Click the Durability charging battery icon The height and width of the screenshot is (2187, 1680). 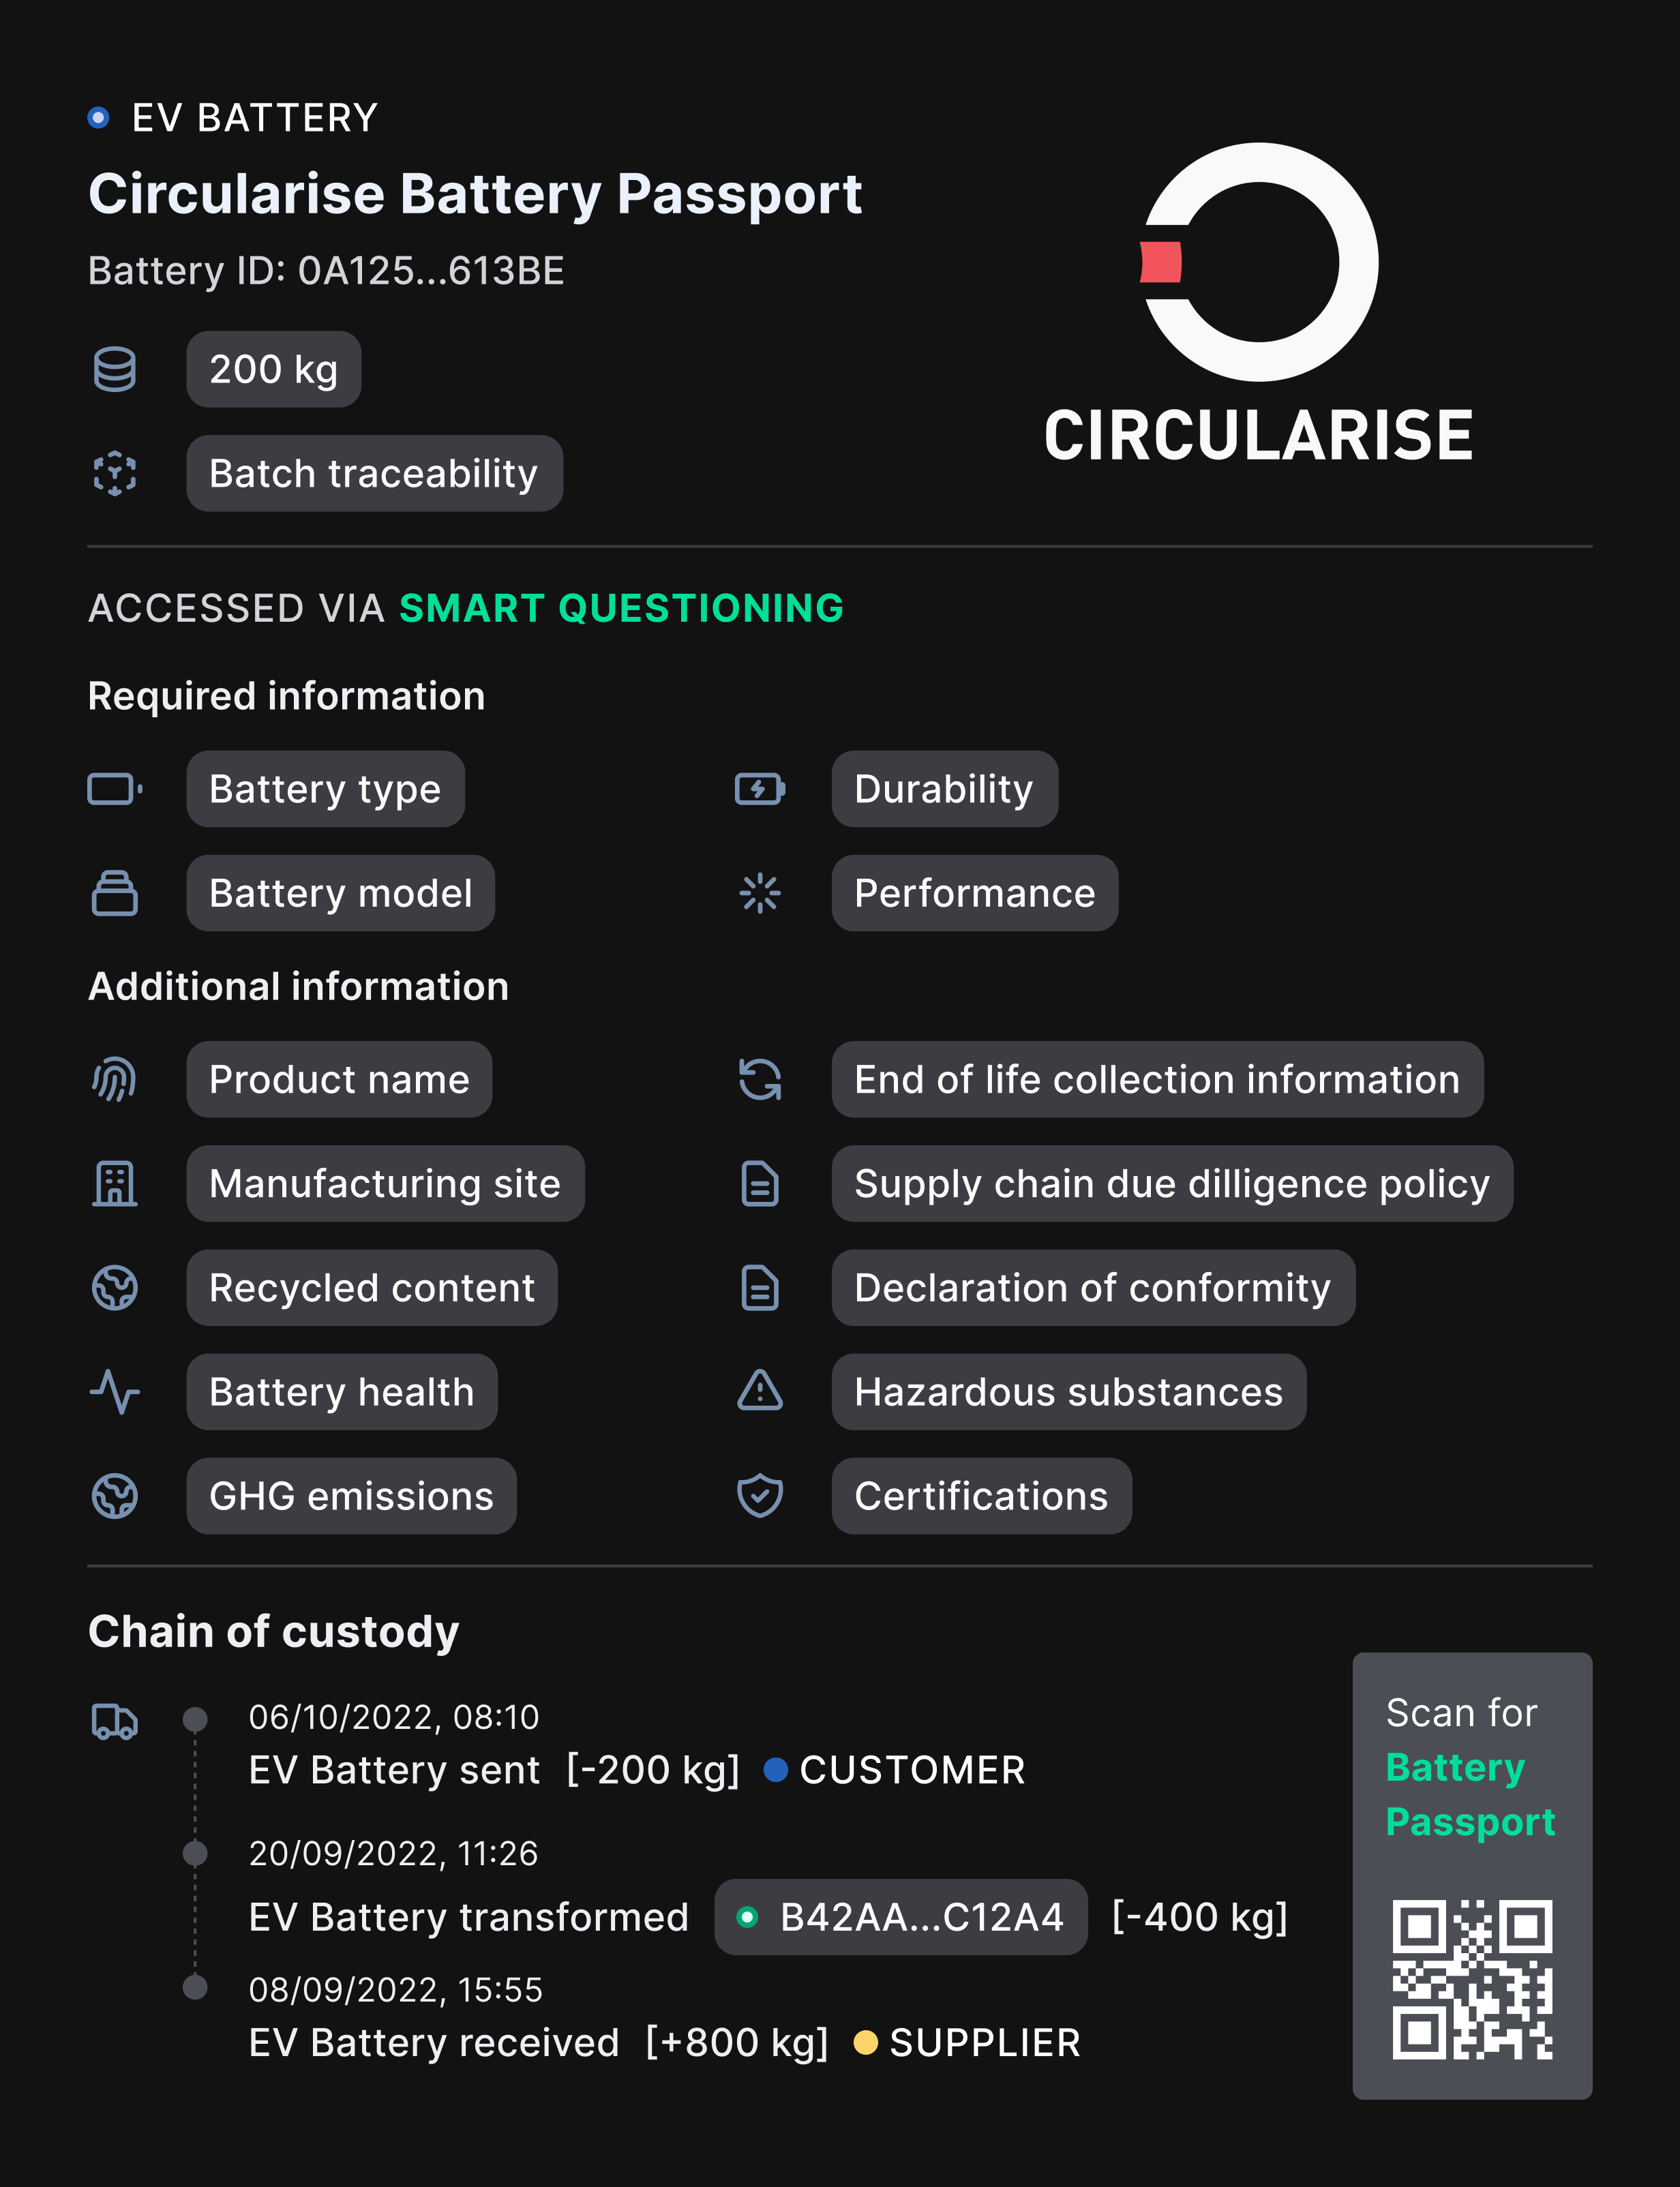point(760,789)
